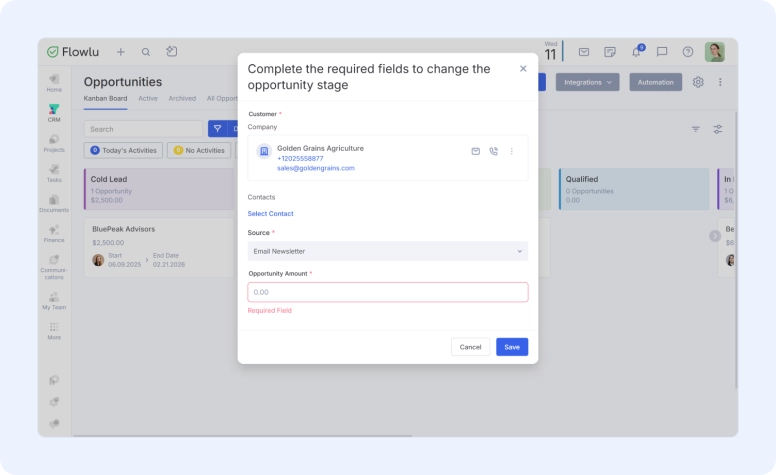This screenshot has height=475, width=776.
Task: Open the notes icon in top bar
Action: 610,52
